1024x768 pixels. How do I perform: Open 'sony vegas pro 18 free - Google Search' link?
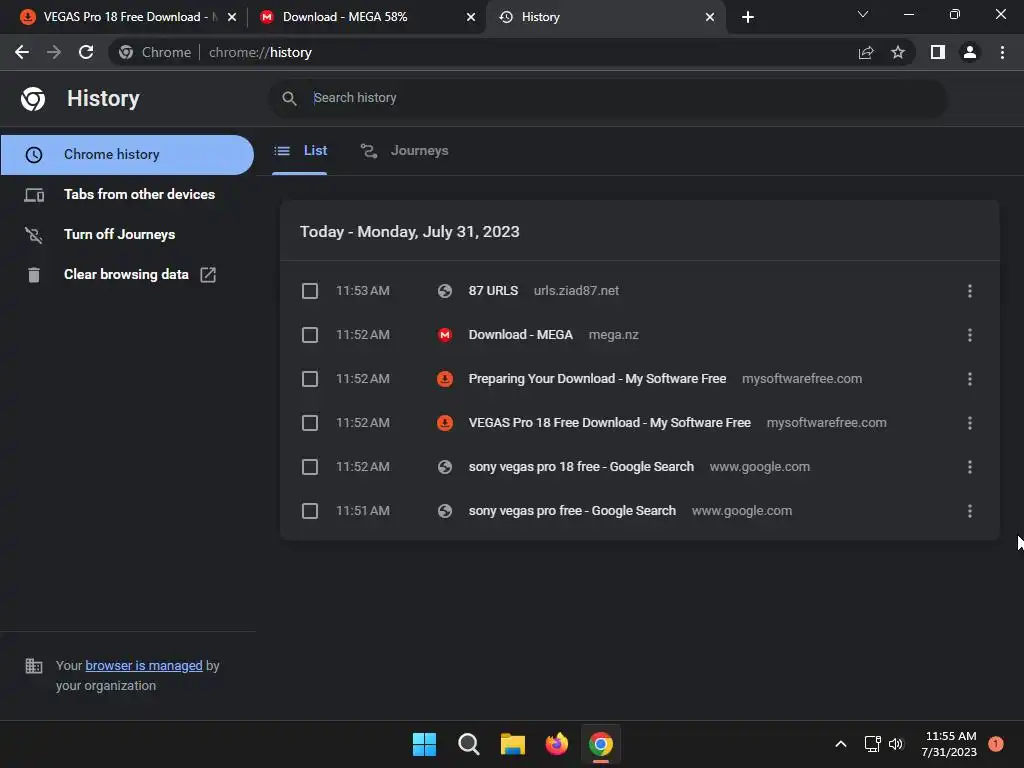pos(581,467)
